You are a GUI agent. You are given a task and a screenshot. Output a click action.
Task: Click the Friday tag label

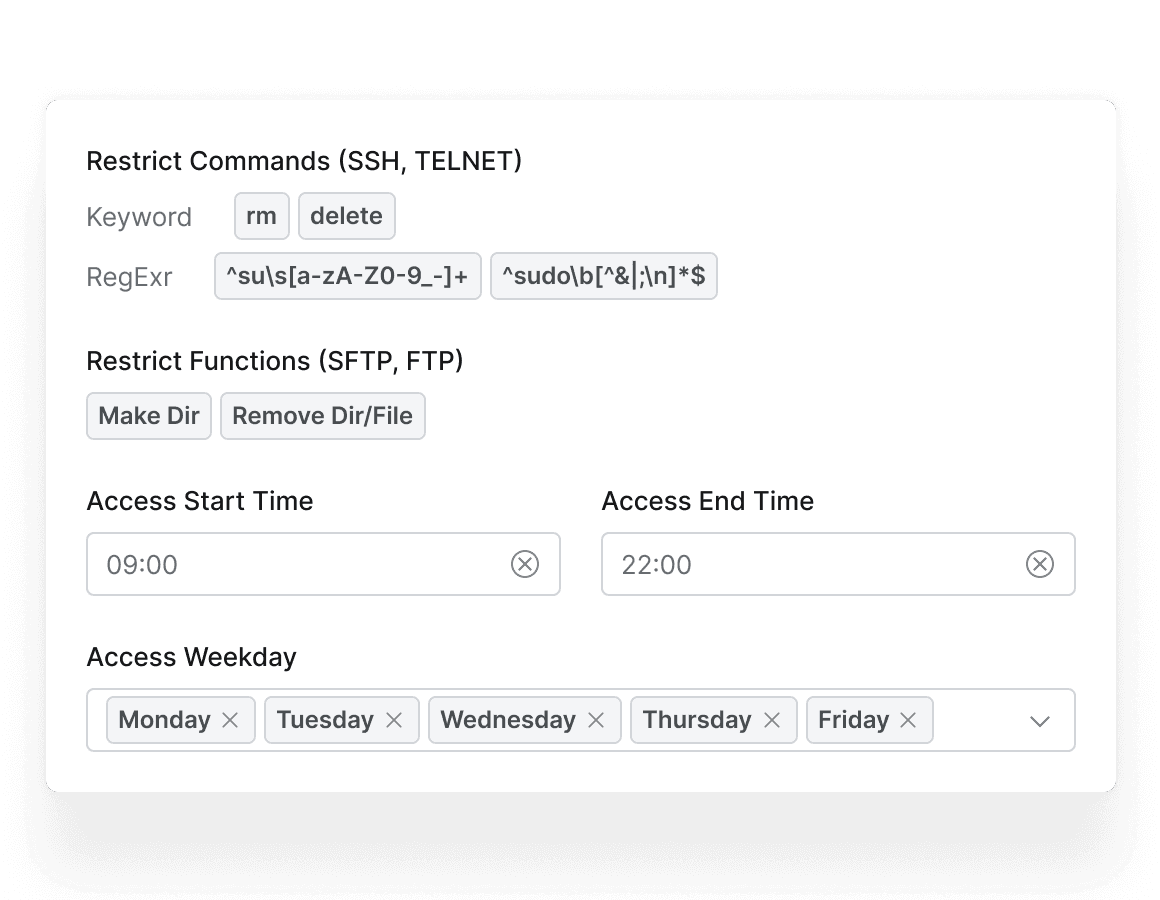click(853, 720)
